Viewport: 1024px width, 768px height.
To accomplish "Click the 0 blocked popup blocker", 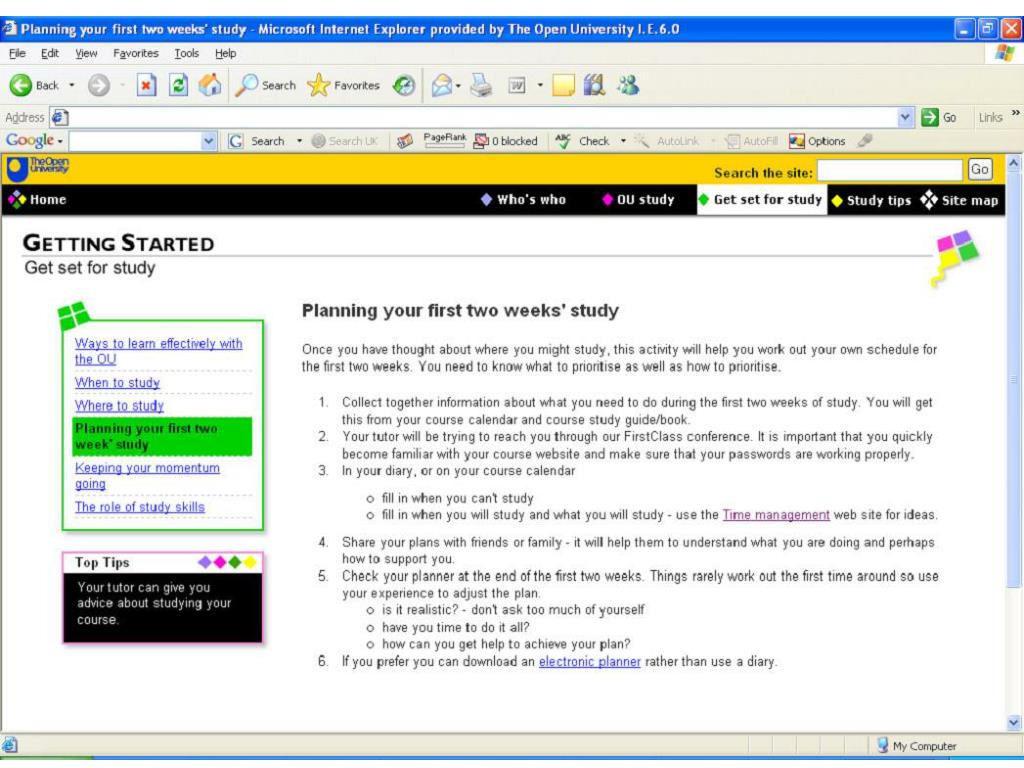I will pyautogui.click(x=506, y=141).
